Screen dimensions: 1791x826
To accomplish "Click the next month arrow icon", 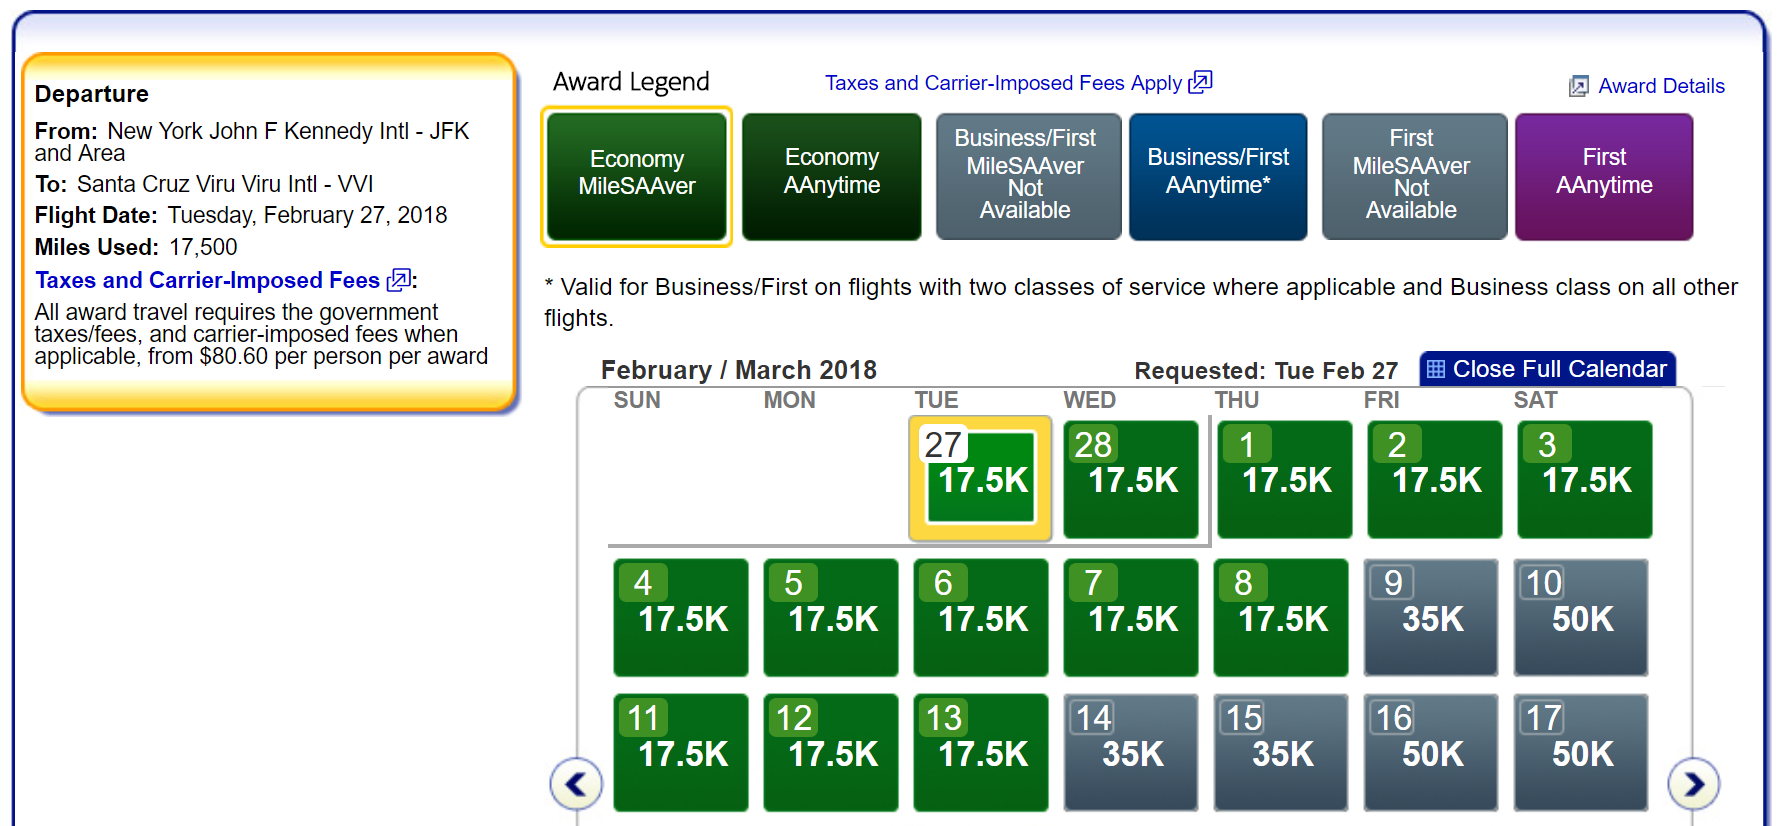I will [1693, 784].
